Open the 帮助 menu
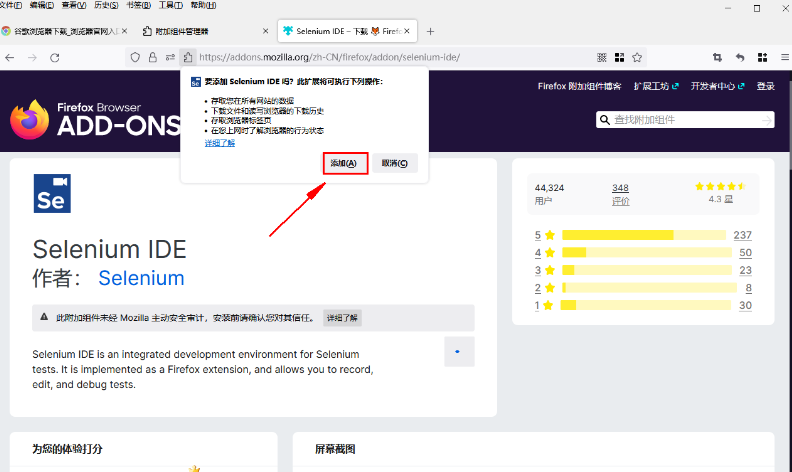The image size is (792, 472). click(203, 5)
